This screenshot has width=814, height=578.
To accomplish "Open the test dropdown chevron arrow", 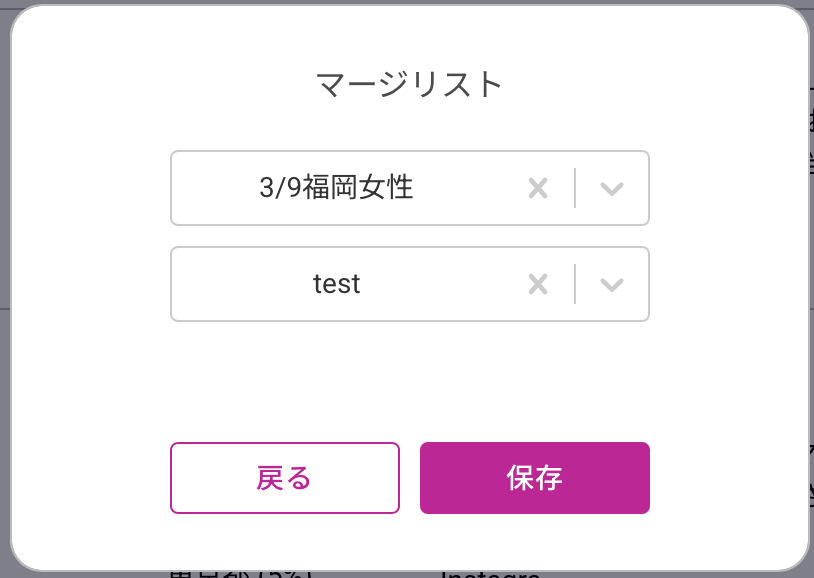I will point(612,284).
